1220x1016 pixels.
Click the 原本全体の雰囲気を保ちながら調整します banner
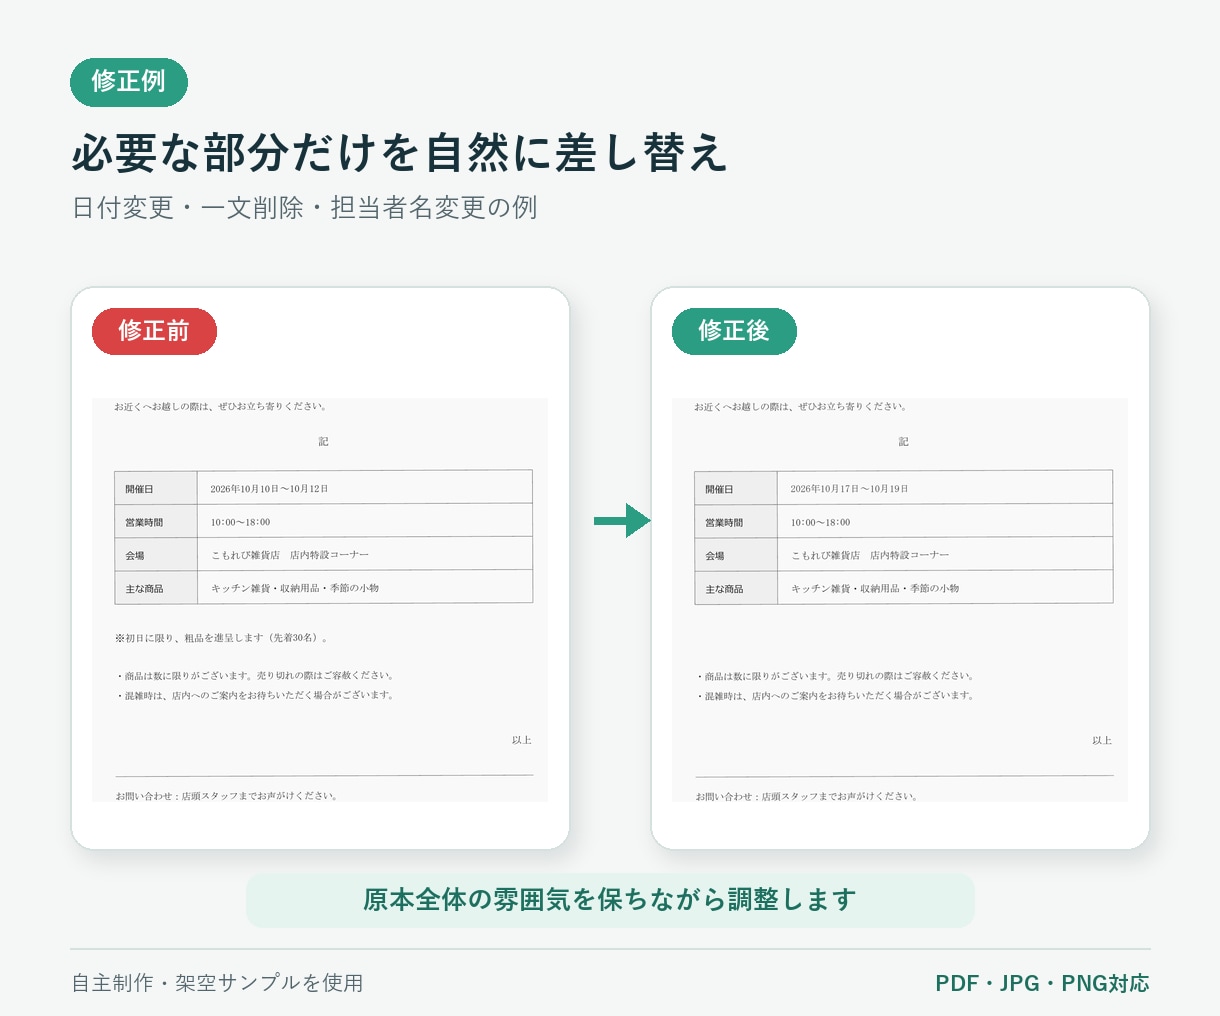point(610,900)
